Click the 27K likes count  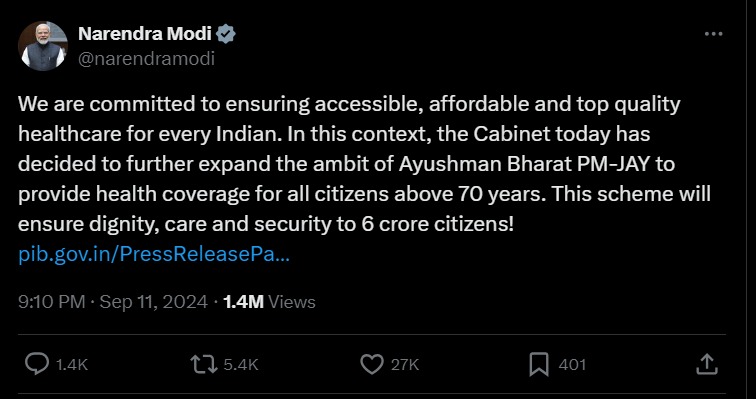point(405,365)
